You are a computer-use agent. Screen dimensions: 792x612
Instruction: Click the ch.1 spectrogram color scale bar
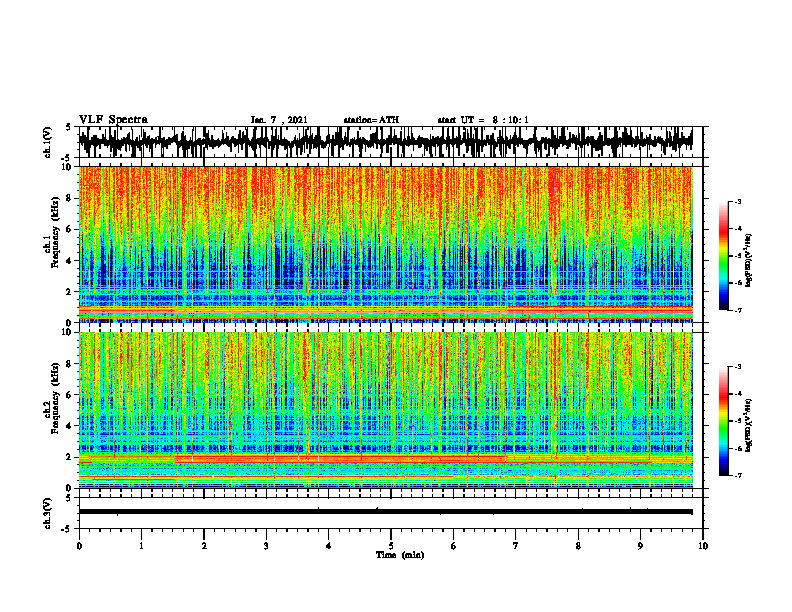(x=723, y=256)
